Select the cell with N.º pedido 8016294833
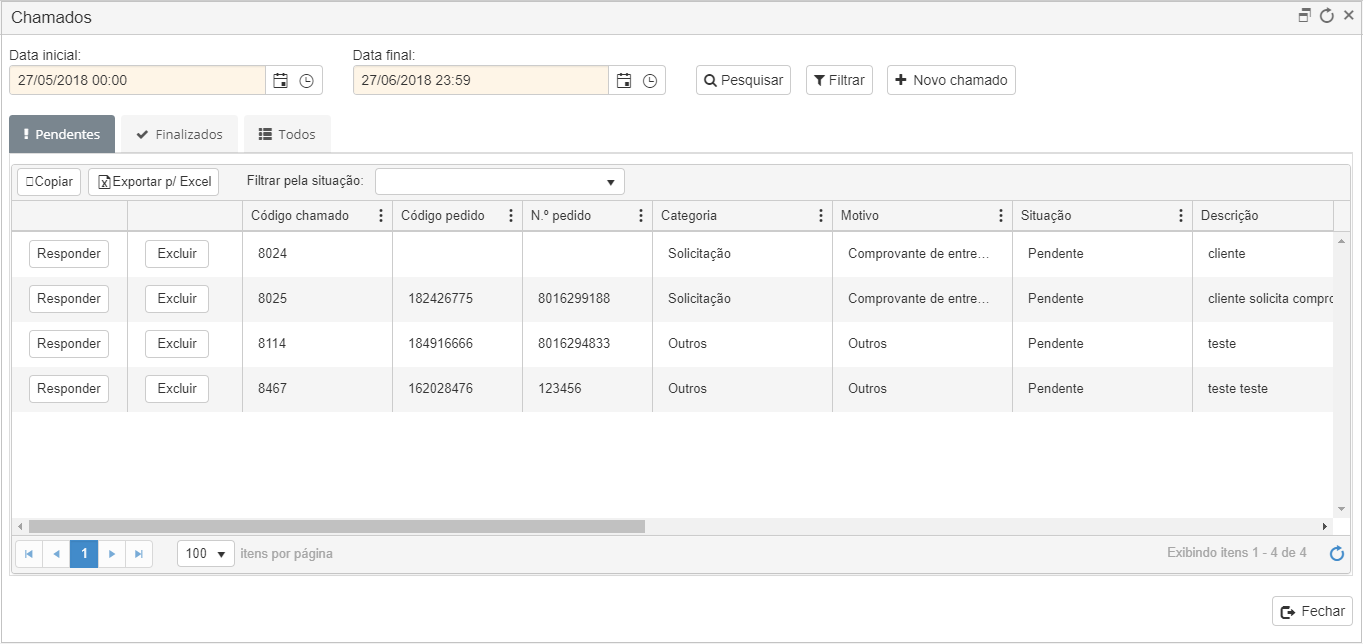This screenshot has height=644, width=1363. point(587,344)
